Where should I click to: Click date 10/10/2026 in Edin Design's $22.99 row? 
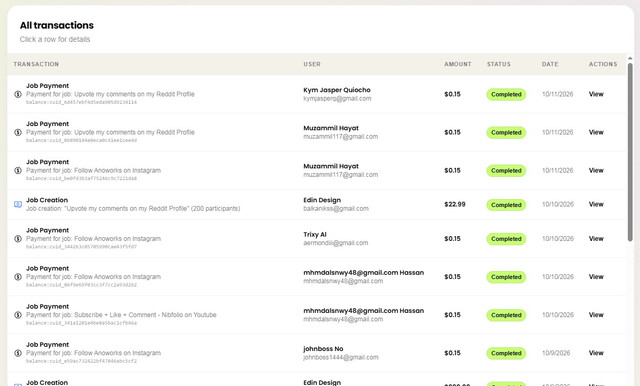[x=558, y=204]
